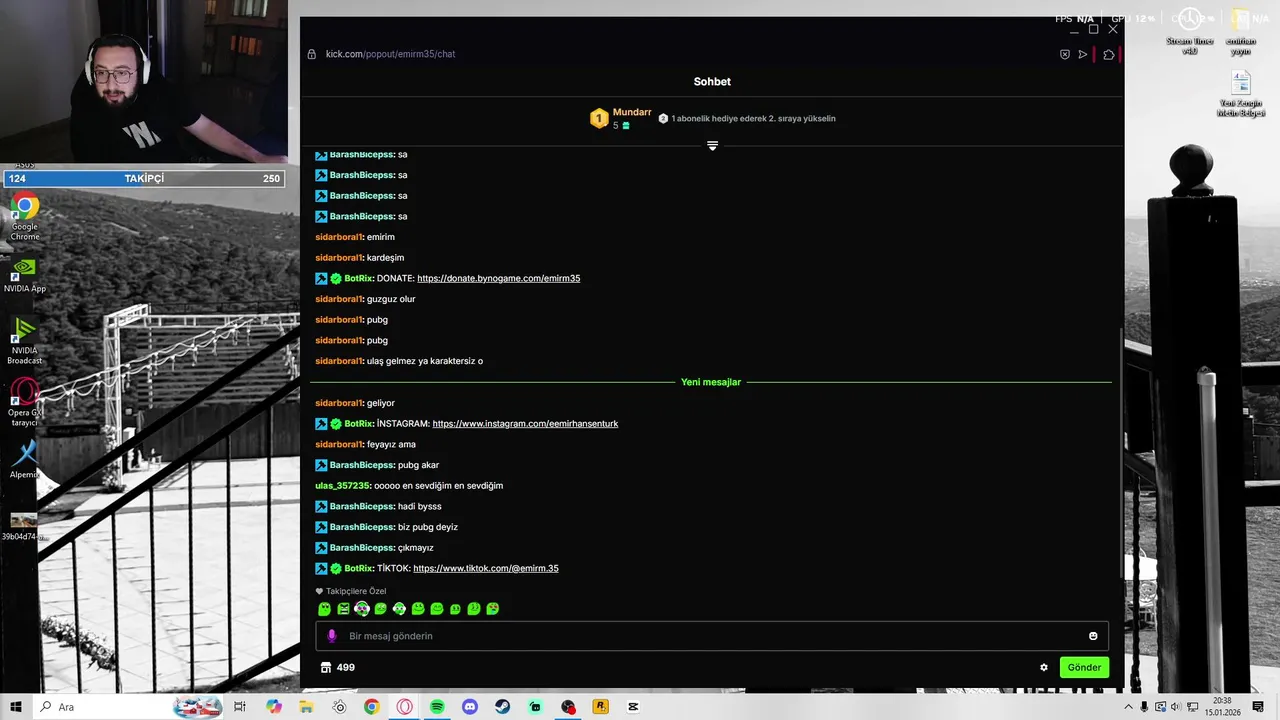
Task: Open the notification center icon
Action: 1259,707
